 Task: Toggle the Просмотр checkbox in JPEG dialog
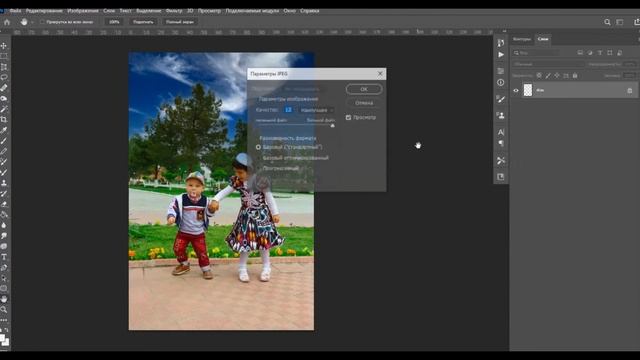pos(348,118)
